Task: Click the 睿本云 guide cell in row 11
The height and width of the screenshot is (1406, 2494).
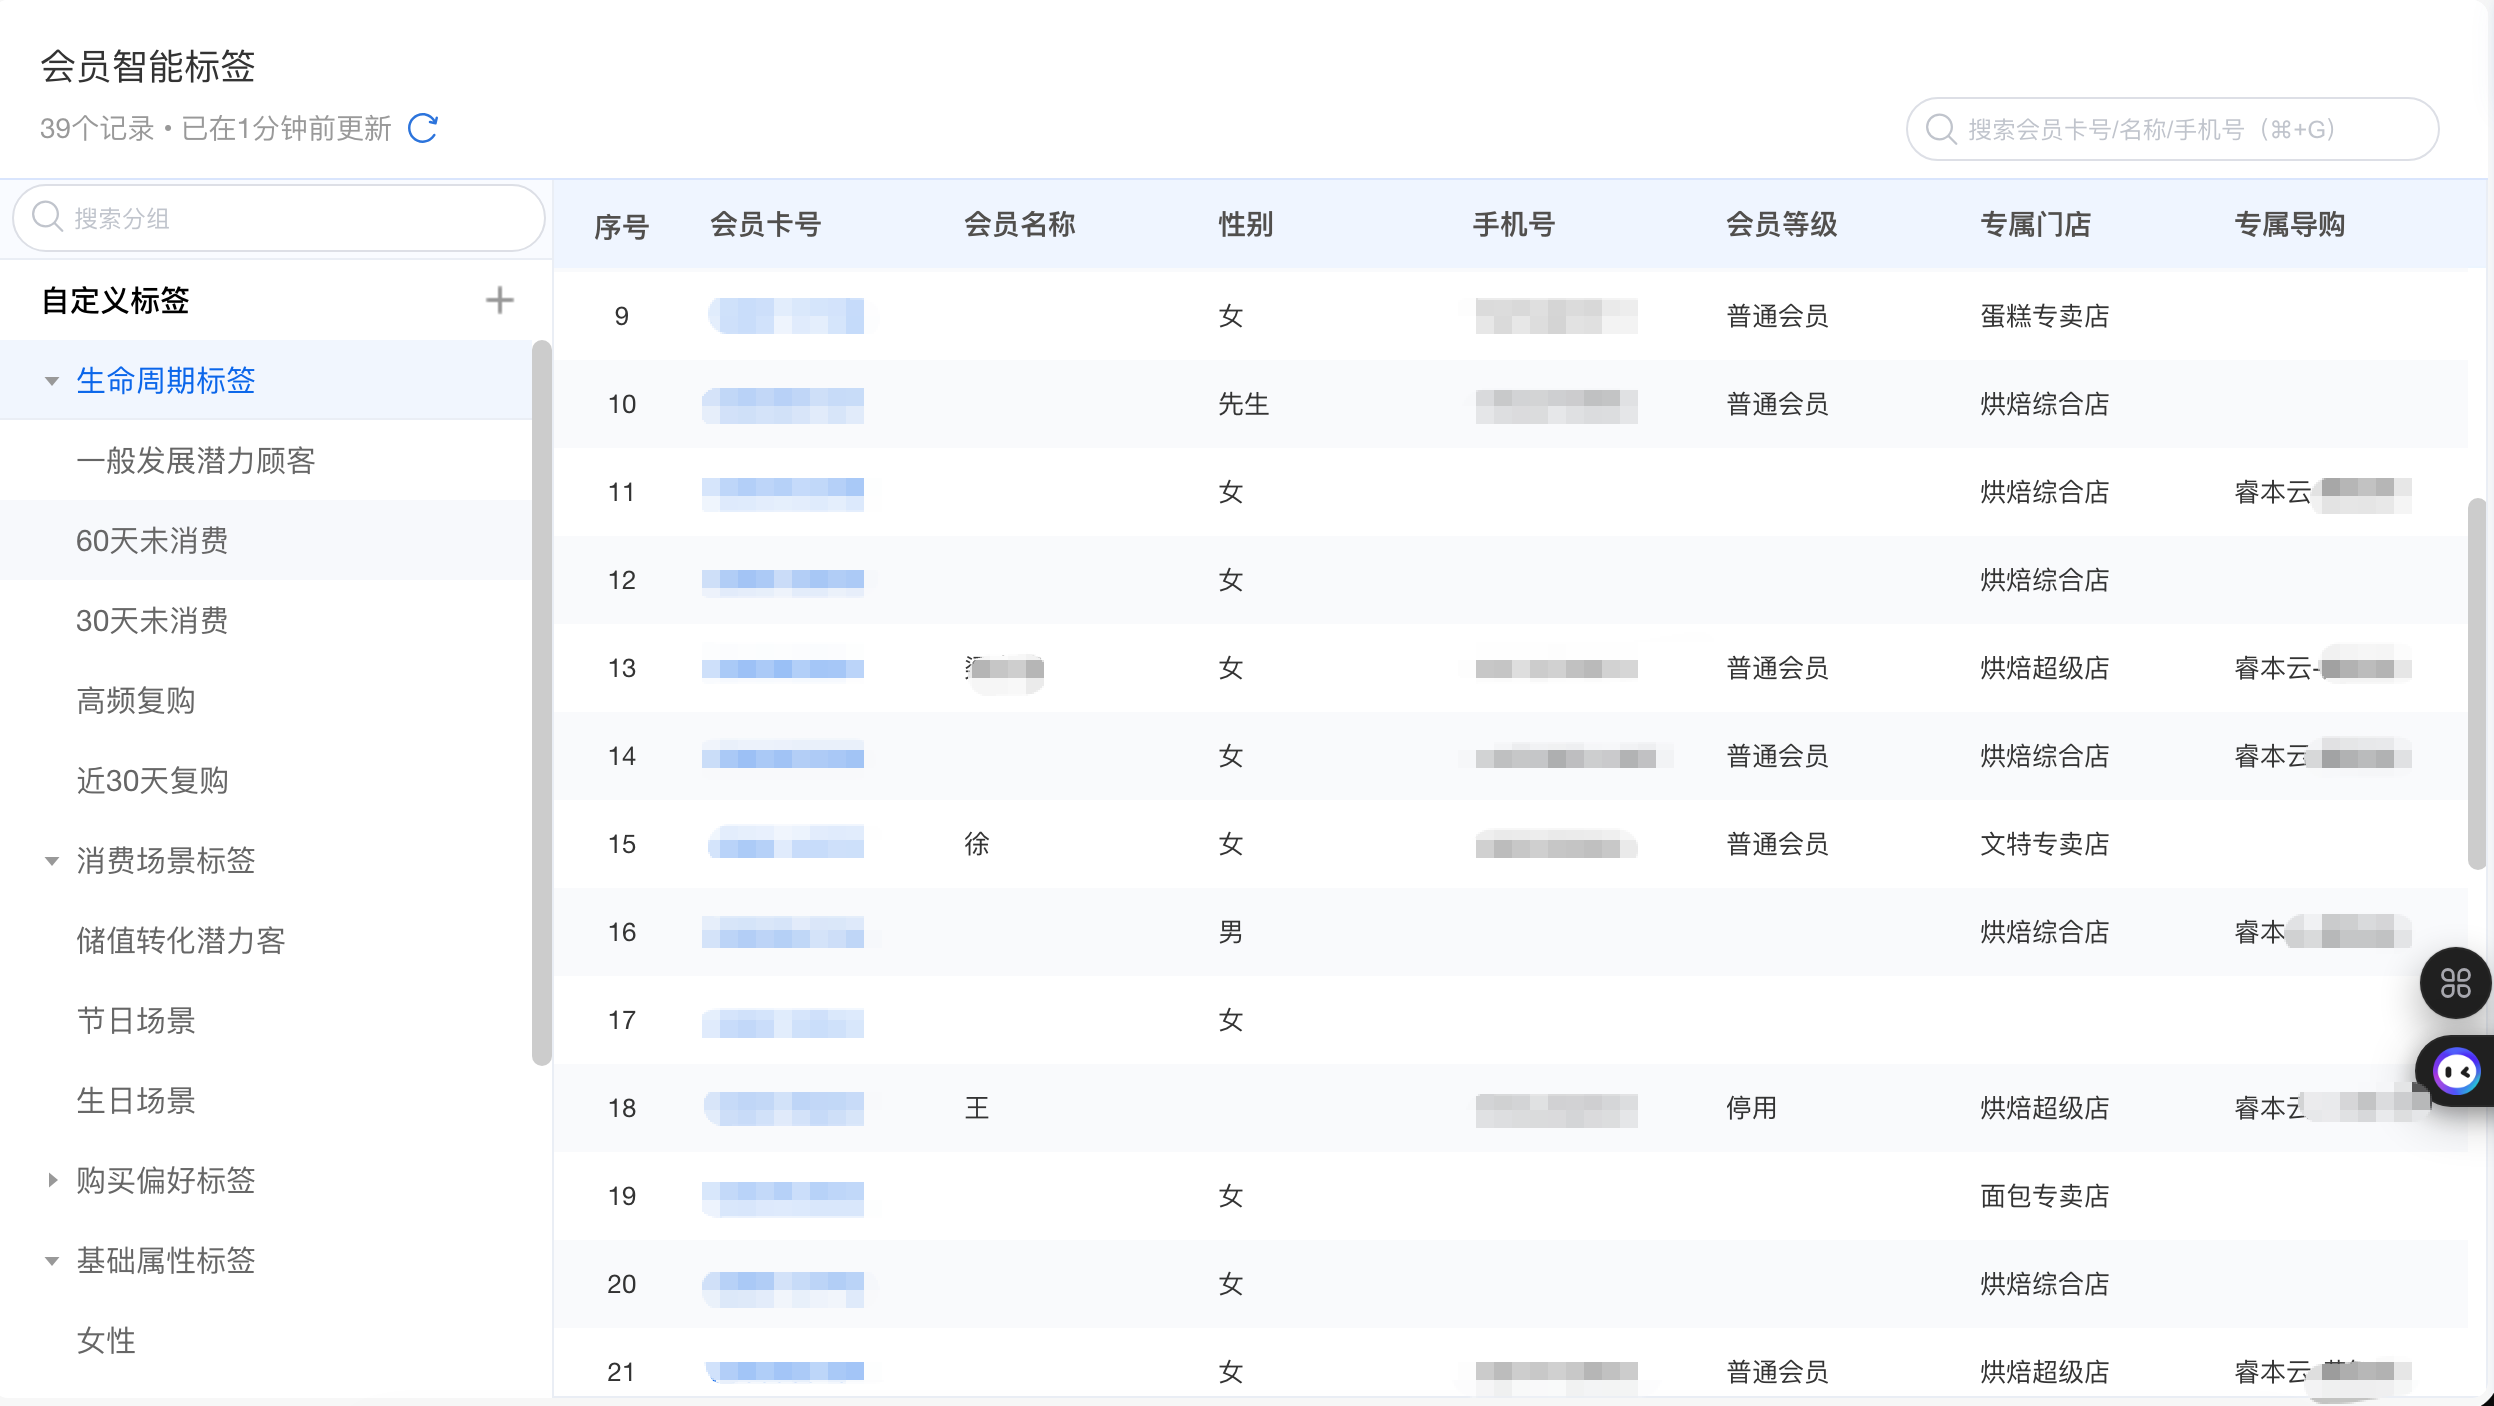Action: (x=2323, y=492)
